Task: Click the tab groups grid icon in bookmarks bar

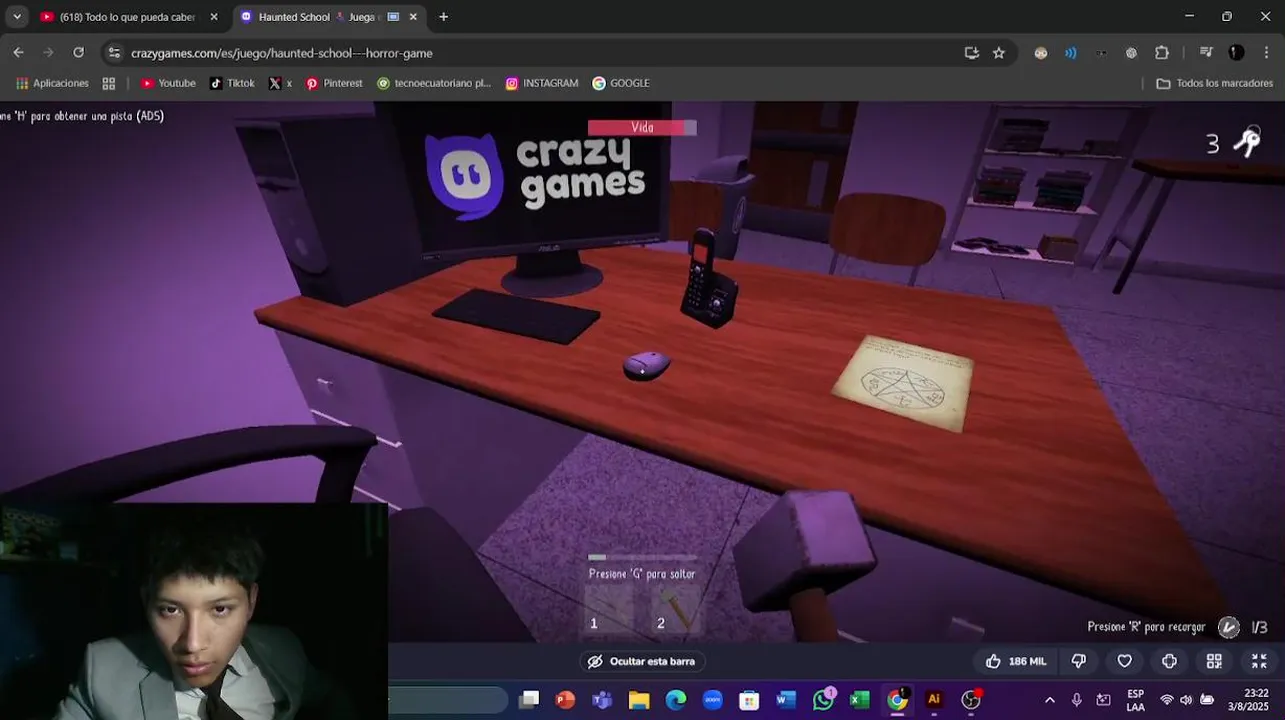Action: (109, 83)
